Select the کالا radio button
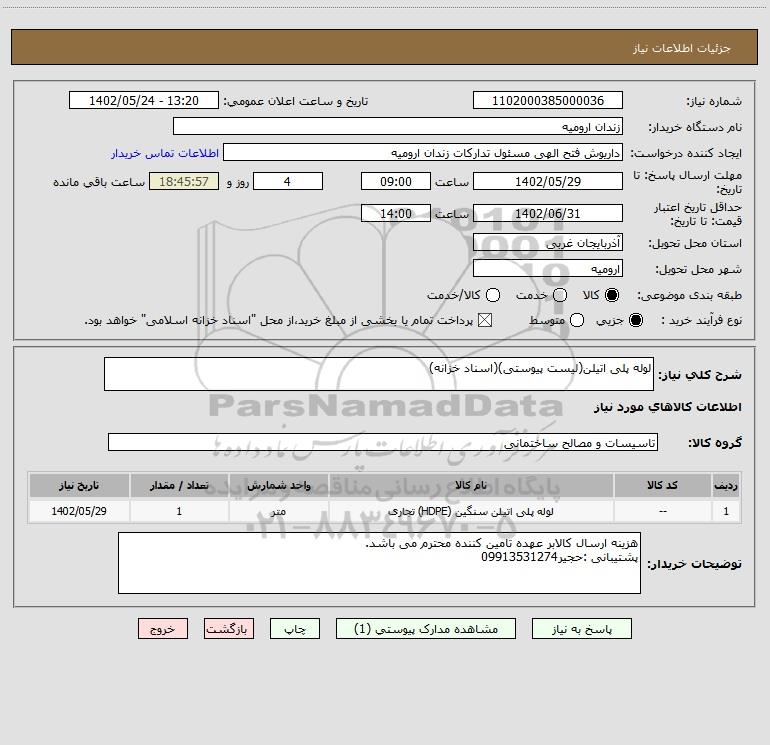 tap(612, 295)
